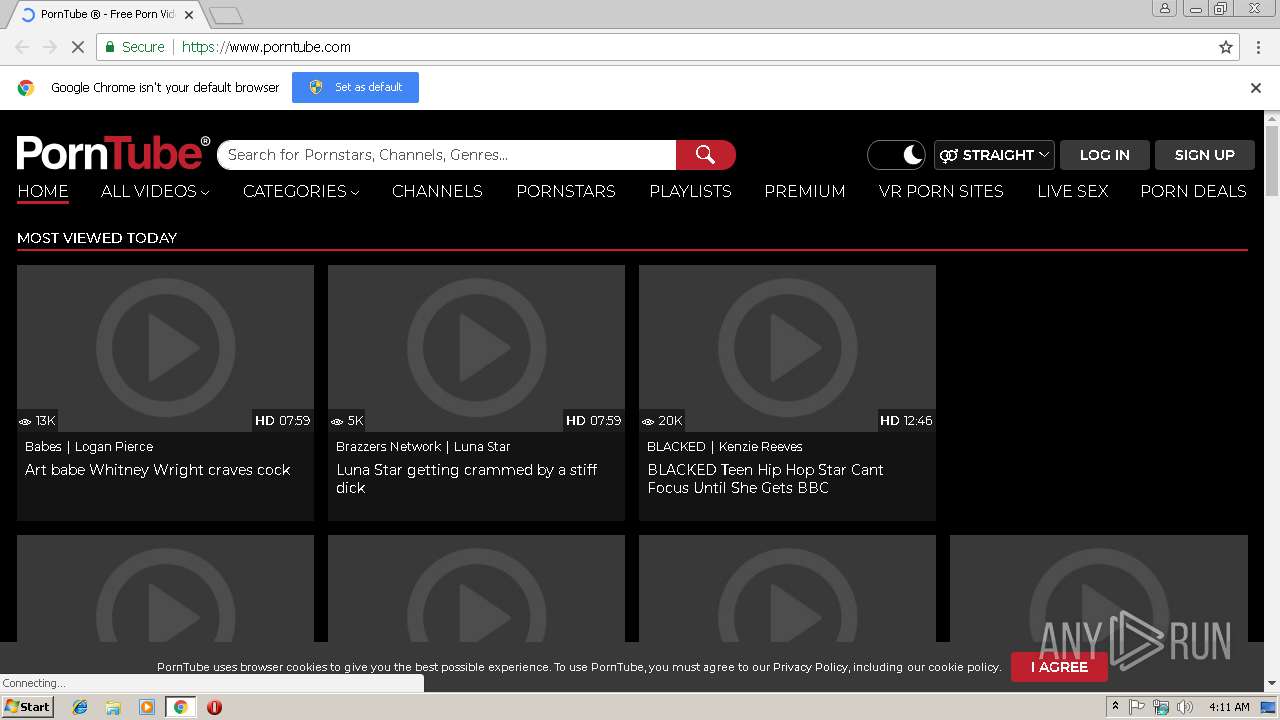The image size is (1280, 720).
Task: Select the 12:46 duration thumbnail
Action: [x=787, y=348]
